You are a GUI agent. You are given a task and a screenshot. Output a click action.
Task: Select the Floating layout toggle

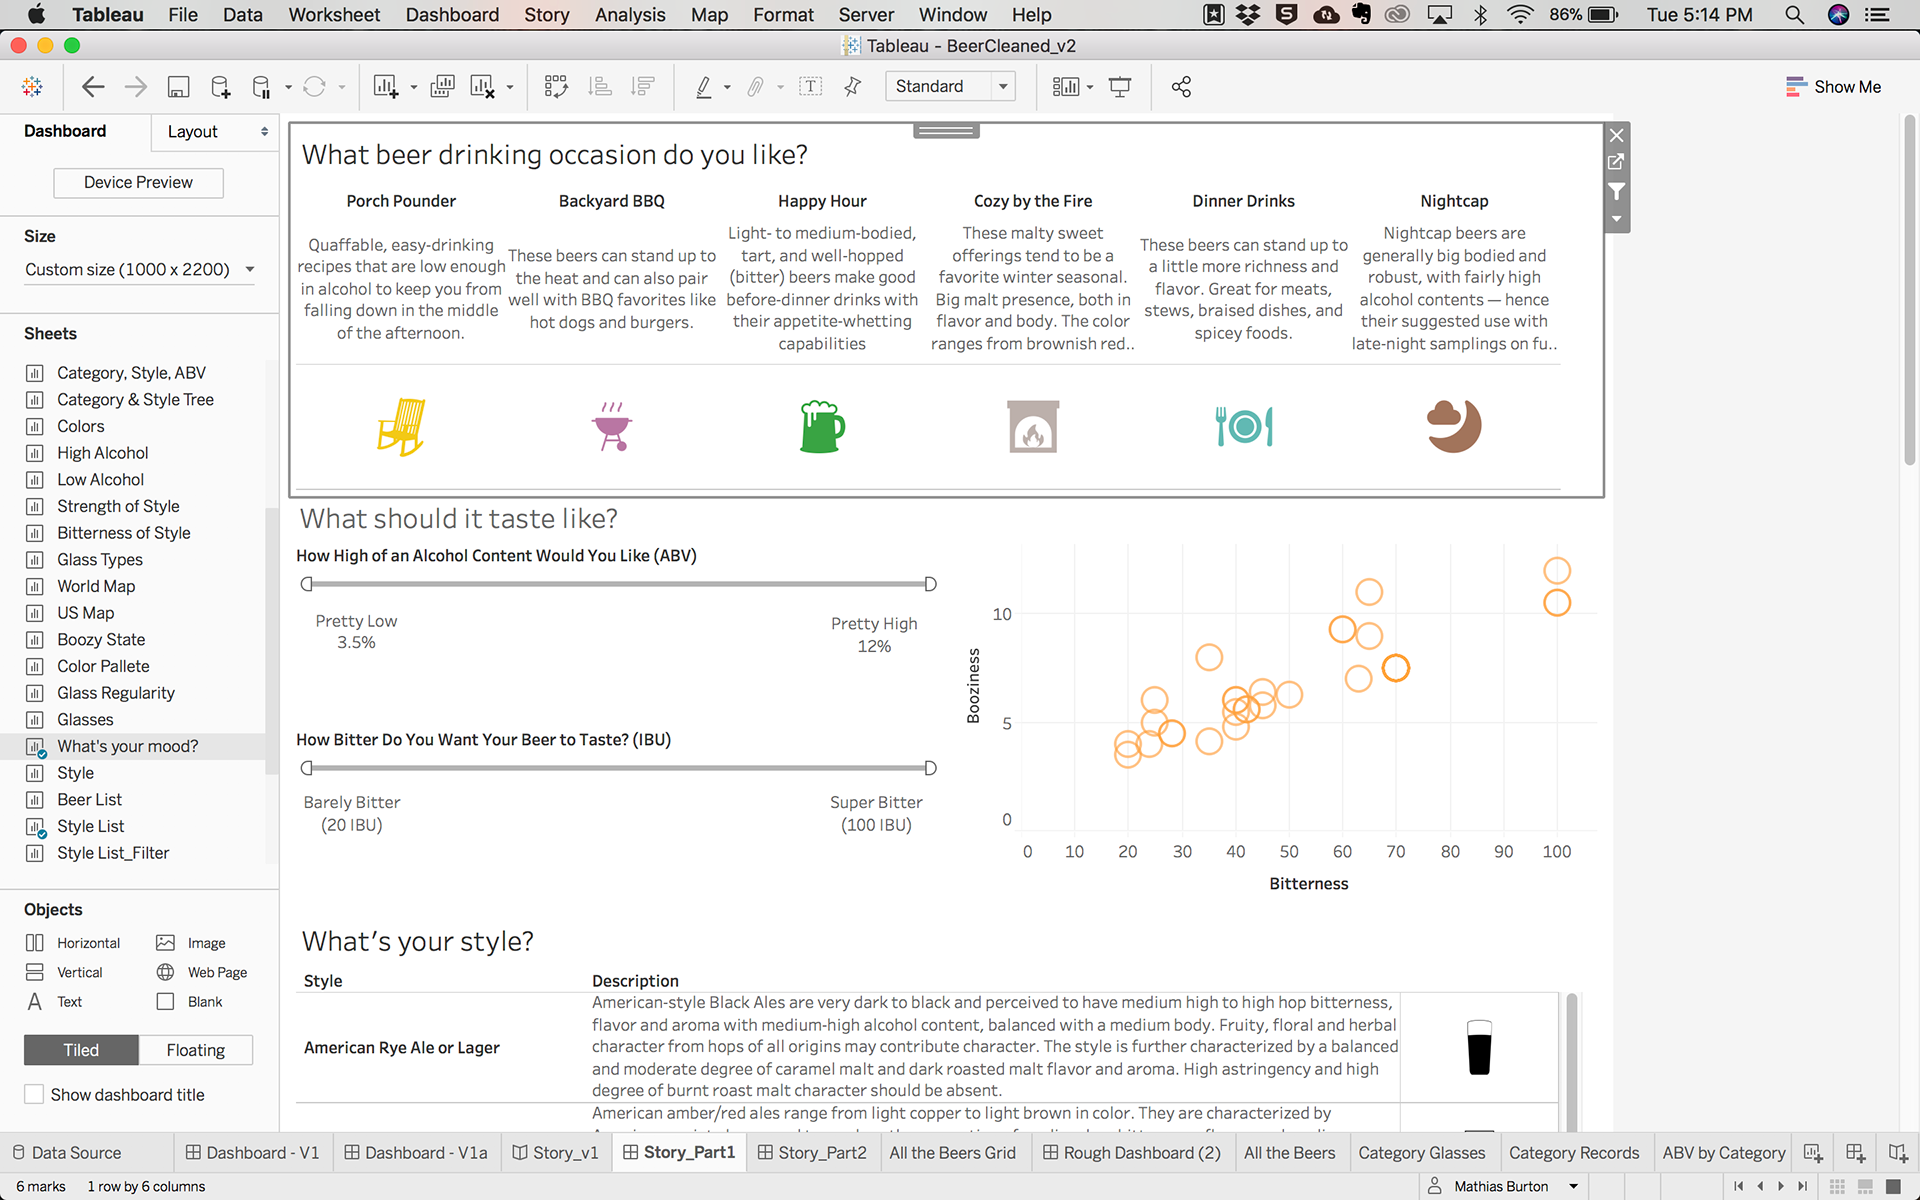click(x=195, y=1050)
